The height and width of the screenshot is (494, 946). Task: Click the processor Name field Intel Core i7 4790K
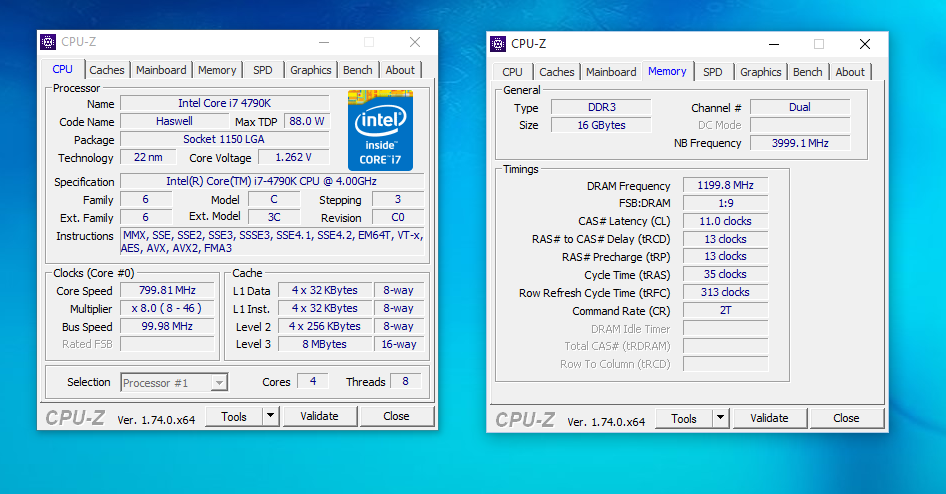[x=224, y=103]
